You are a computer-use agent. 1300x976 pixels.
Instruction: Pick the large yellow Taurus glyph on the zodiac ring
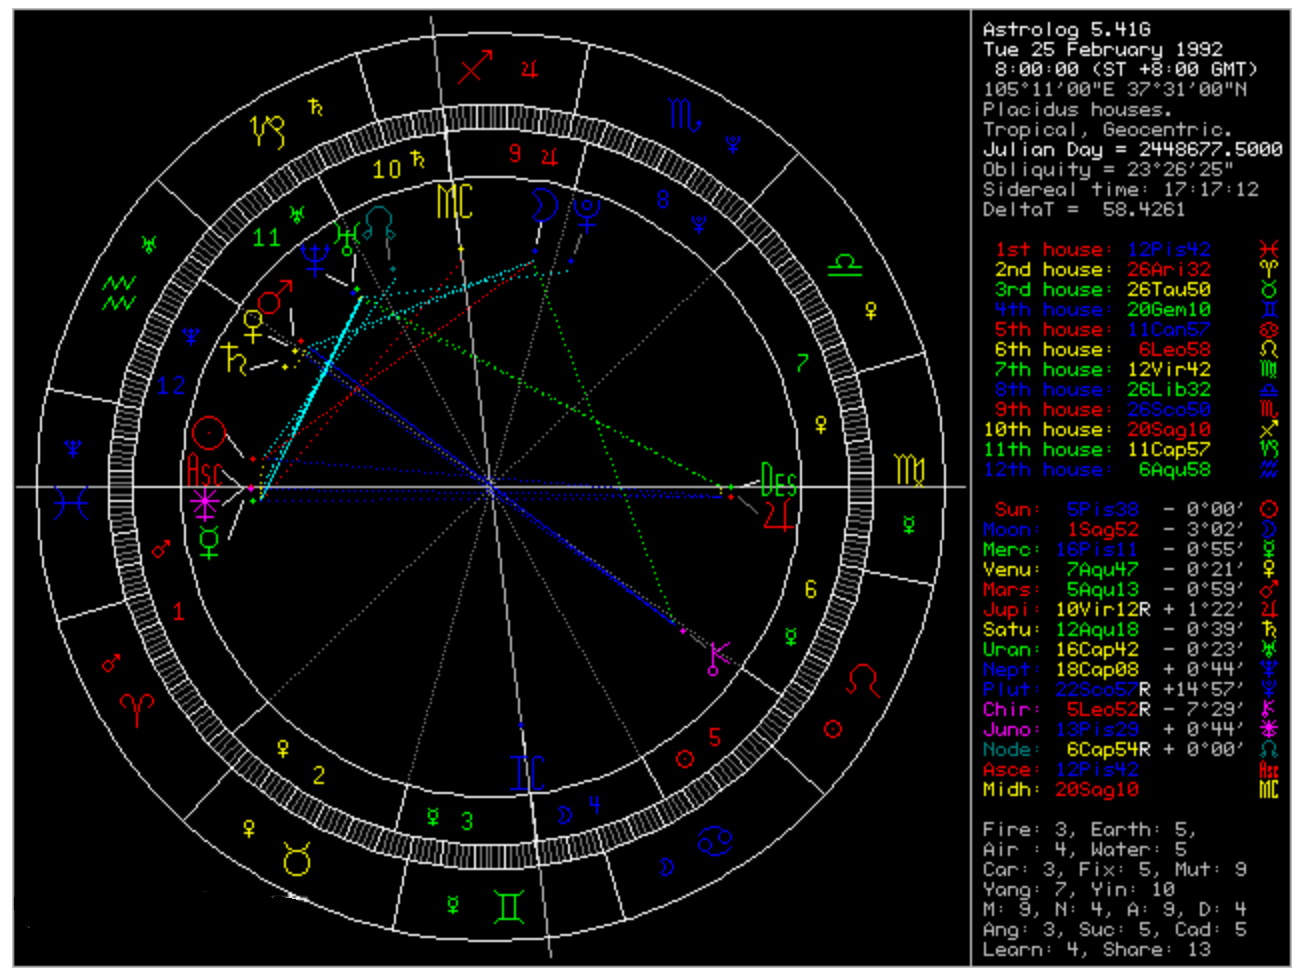[297, 859]
